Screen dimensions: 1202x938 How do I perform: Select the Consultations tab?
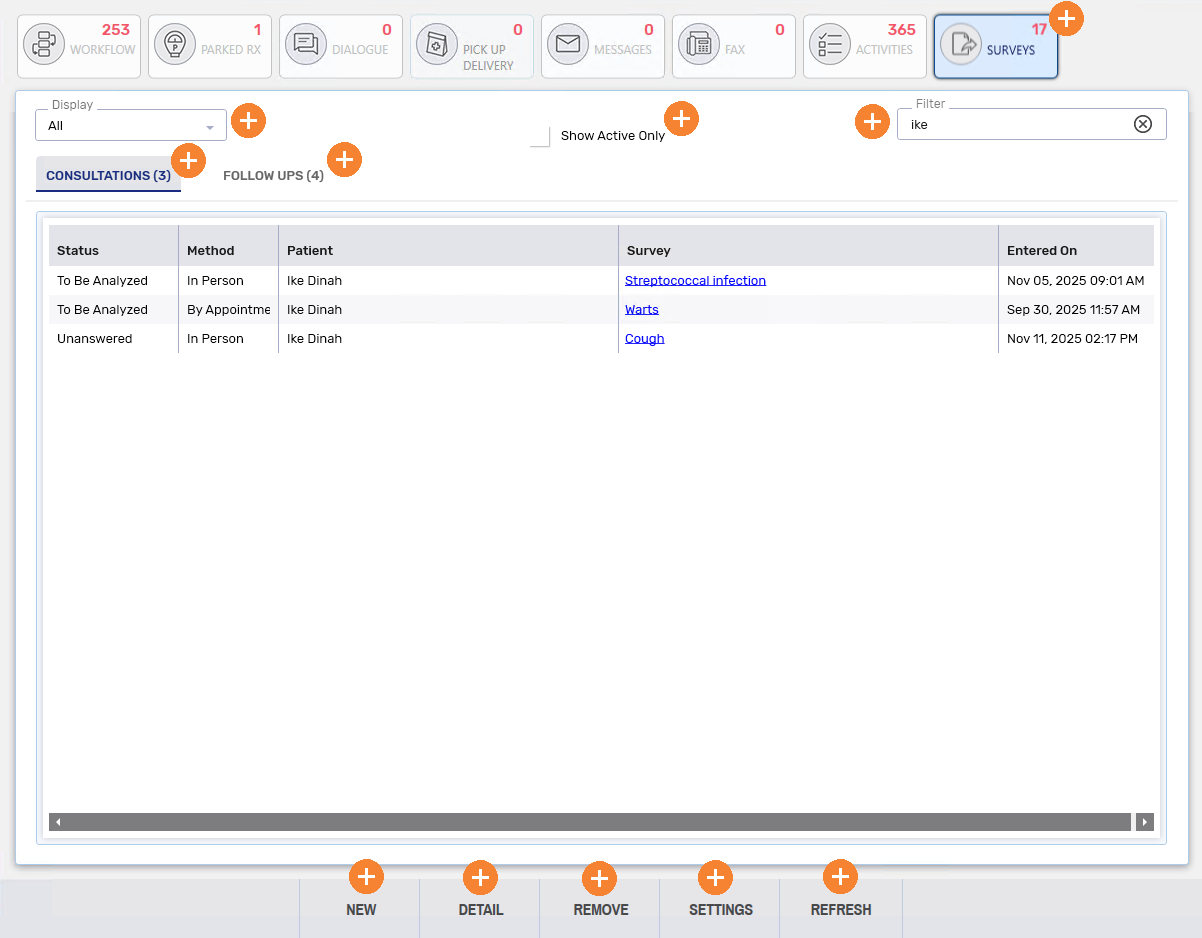(x=108, y=176)
